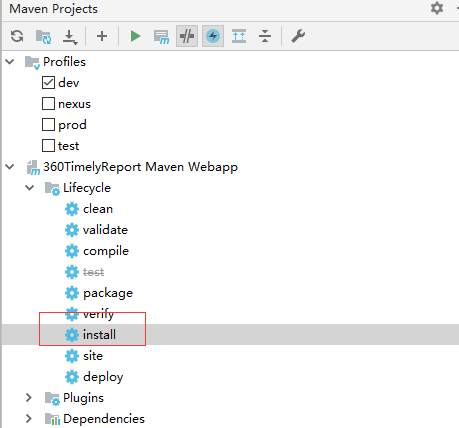Click the 360TimelyReport Maven project icon

[x=33, y=167]
